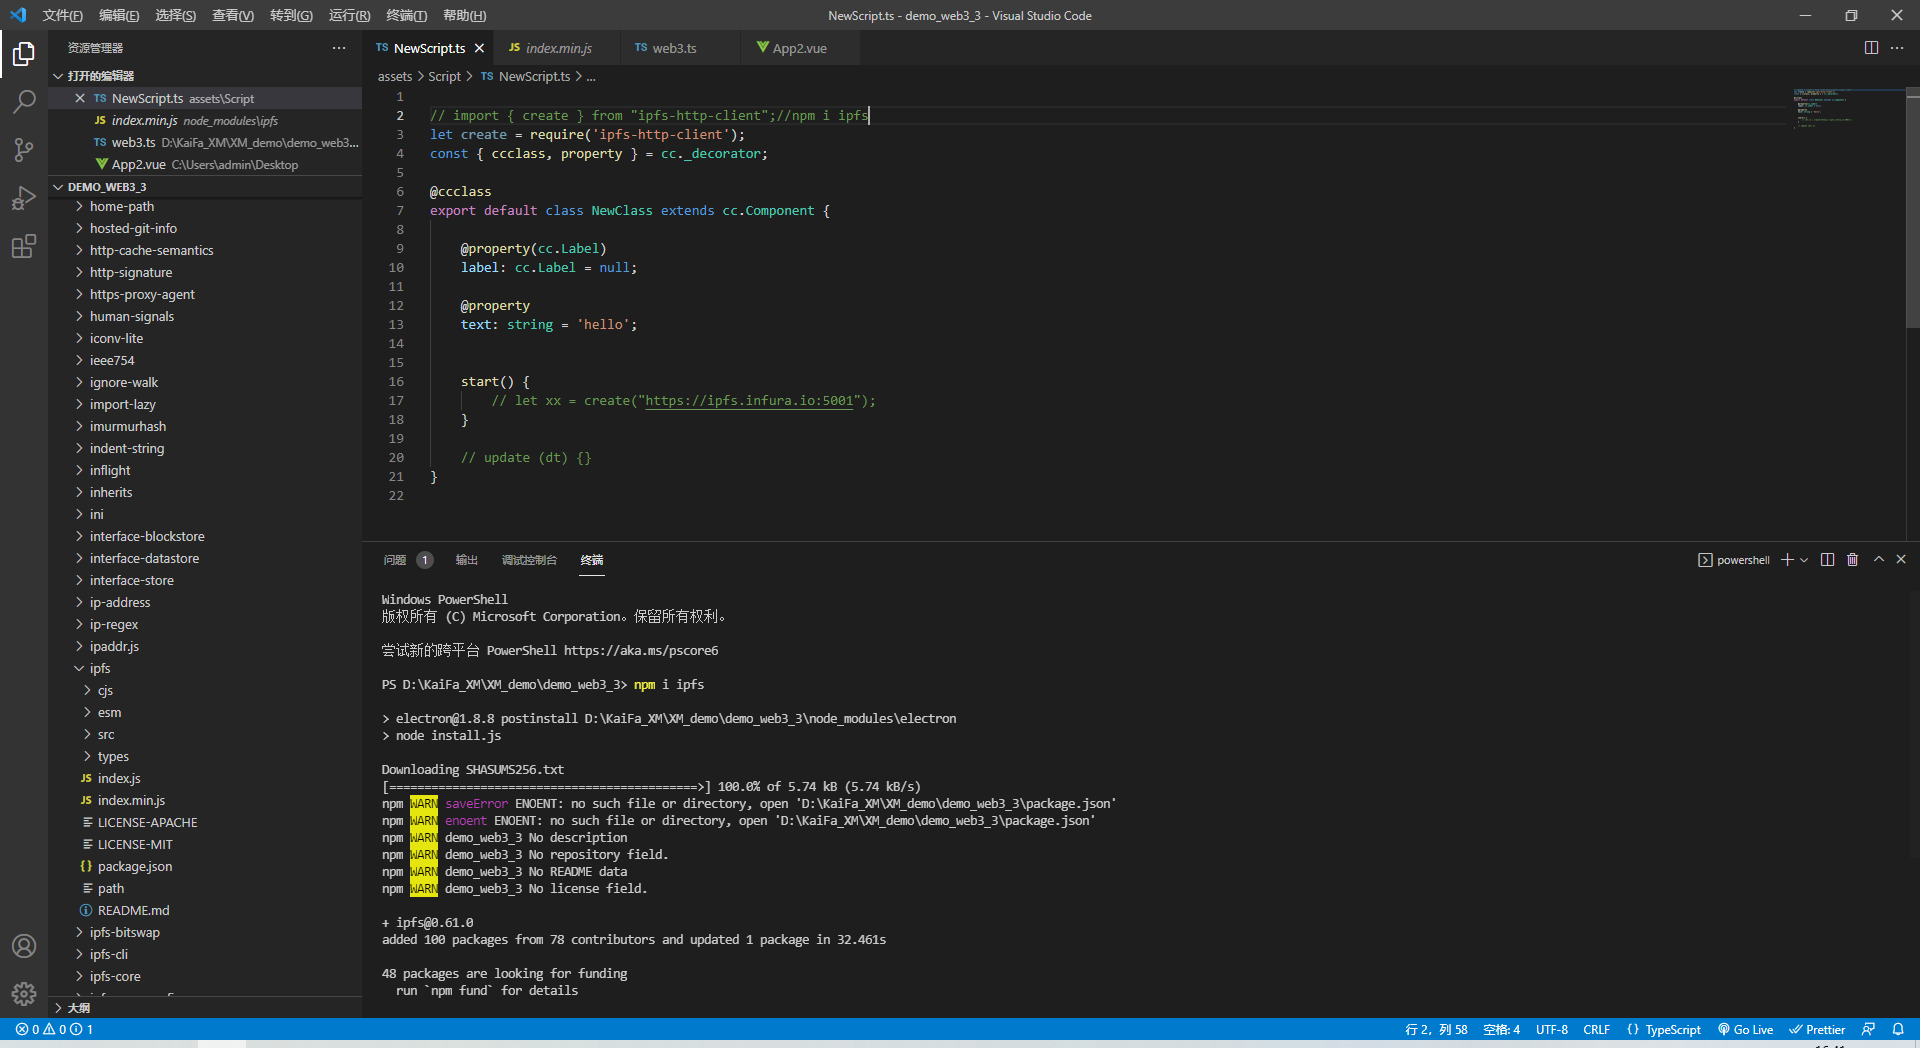
Task: Select App2.vue in open editors list
Action: point(205,165)
